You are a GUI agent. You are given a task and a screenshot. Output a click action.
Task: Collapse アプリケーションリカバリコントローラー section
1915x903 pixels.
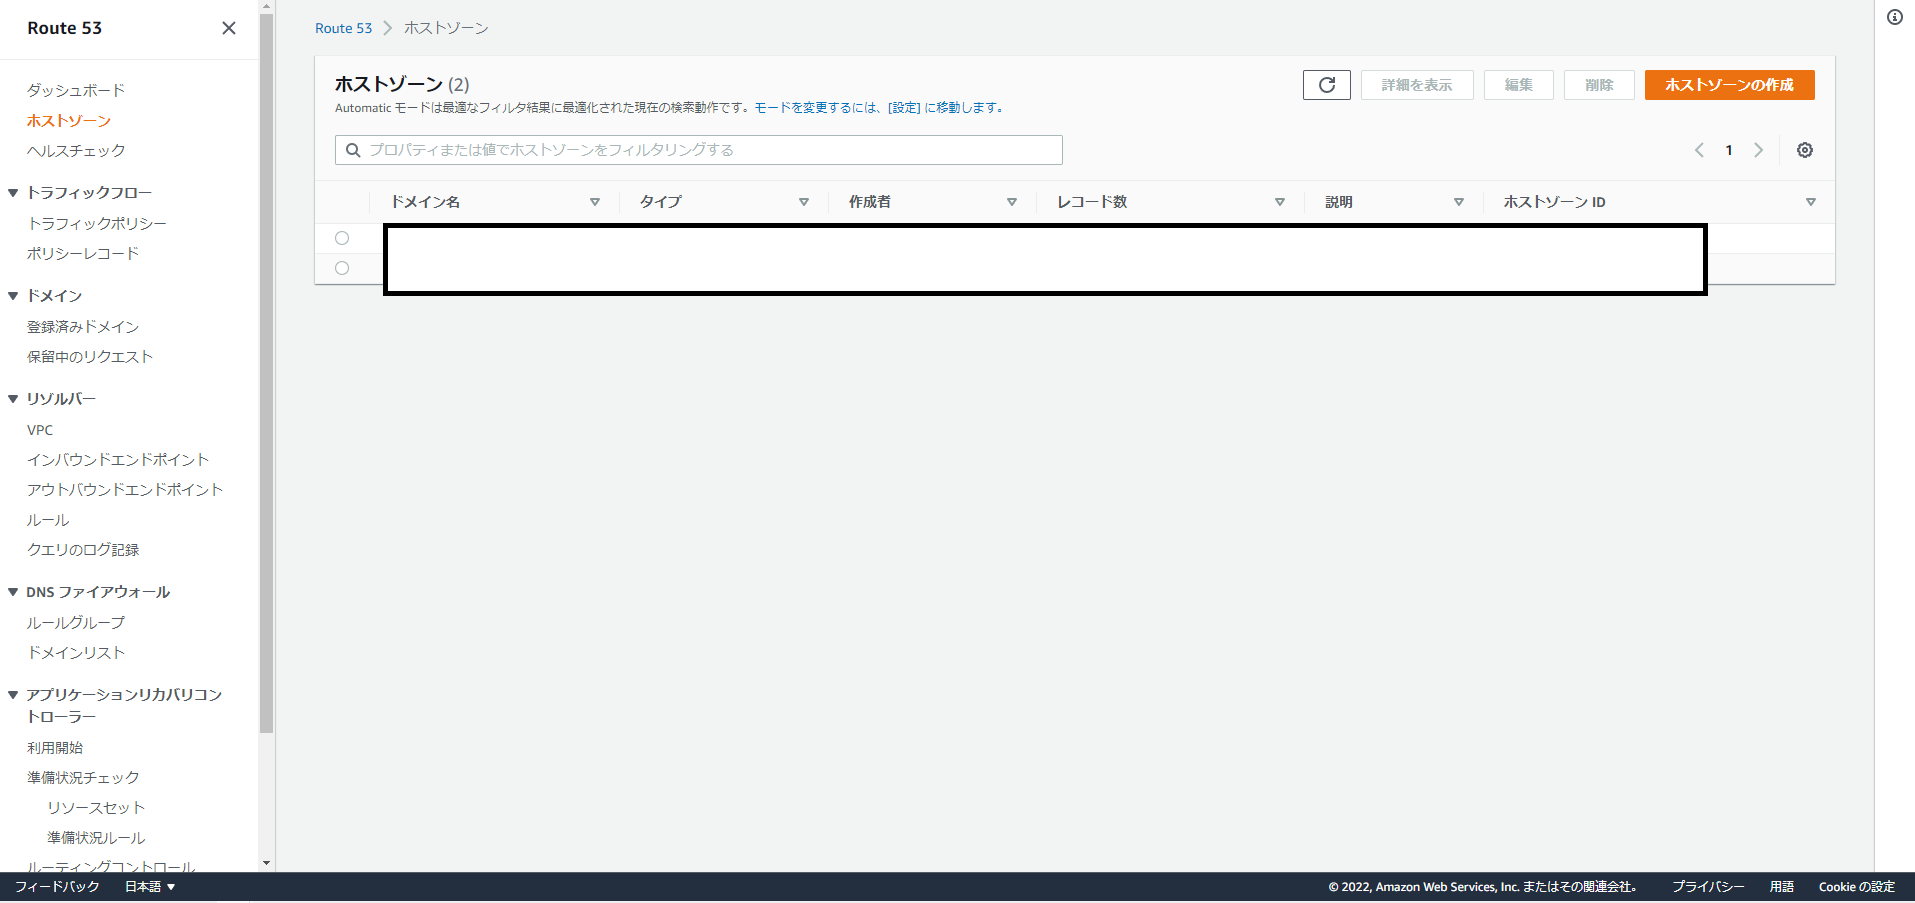coord(13,695)
